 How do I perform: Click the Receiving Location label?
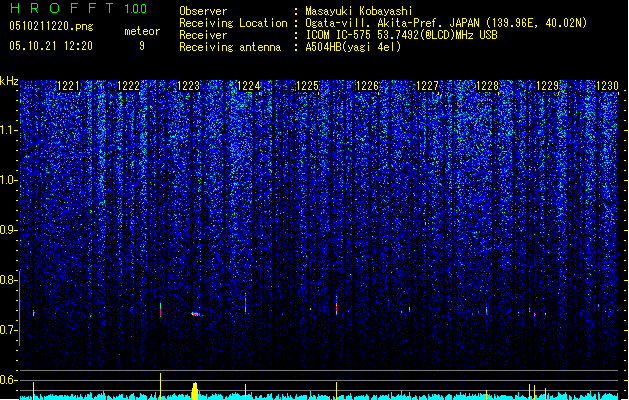(x=233, y=23)
